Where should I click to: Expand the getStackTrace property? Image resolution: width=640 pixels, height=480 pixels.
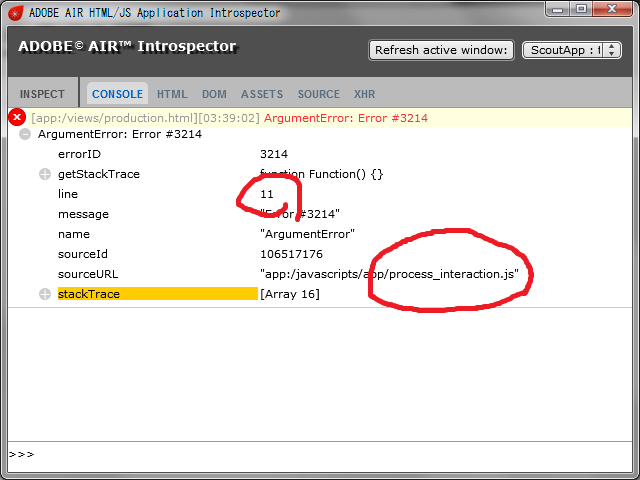tap(45, 174)
